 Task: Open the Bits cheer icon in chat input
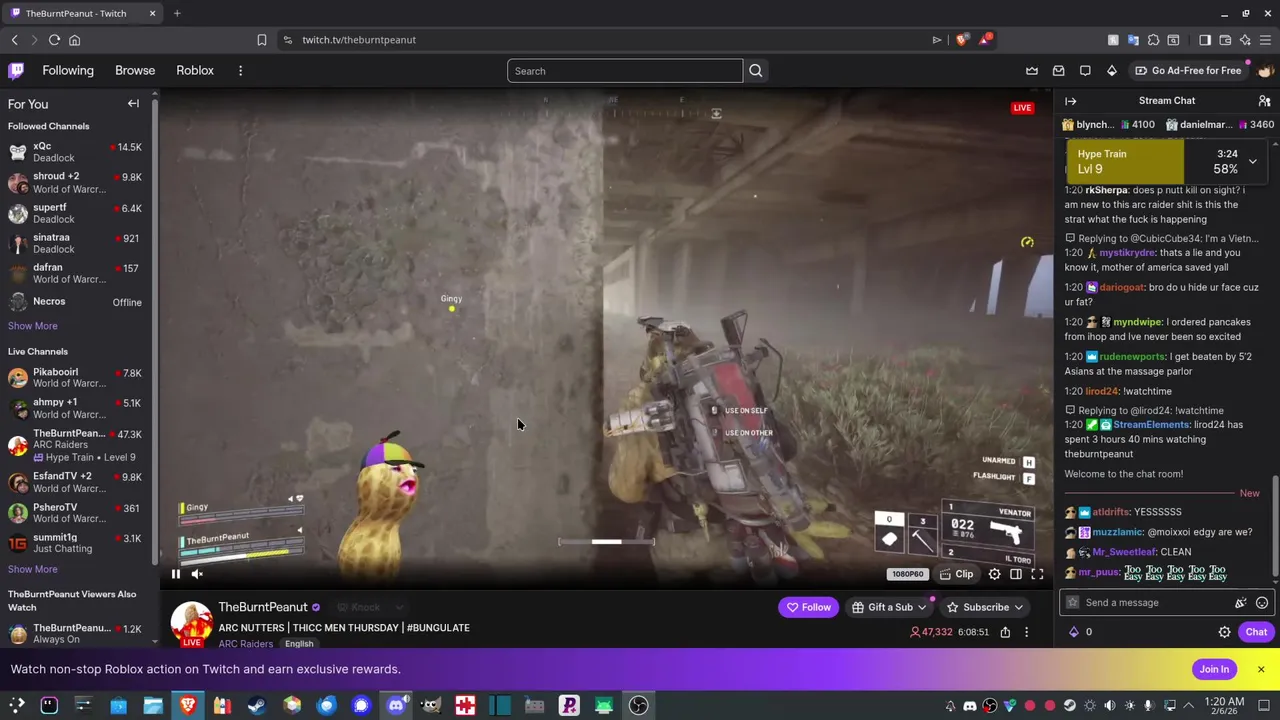click(1241, 603)
